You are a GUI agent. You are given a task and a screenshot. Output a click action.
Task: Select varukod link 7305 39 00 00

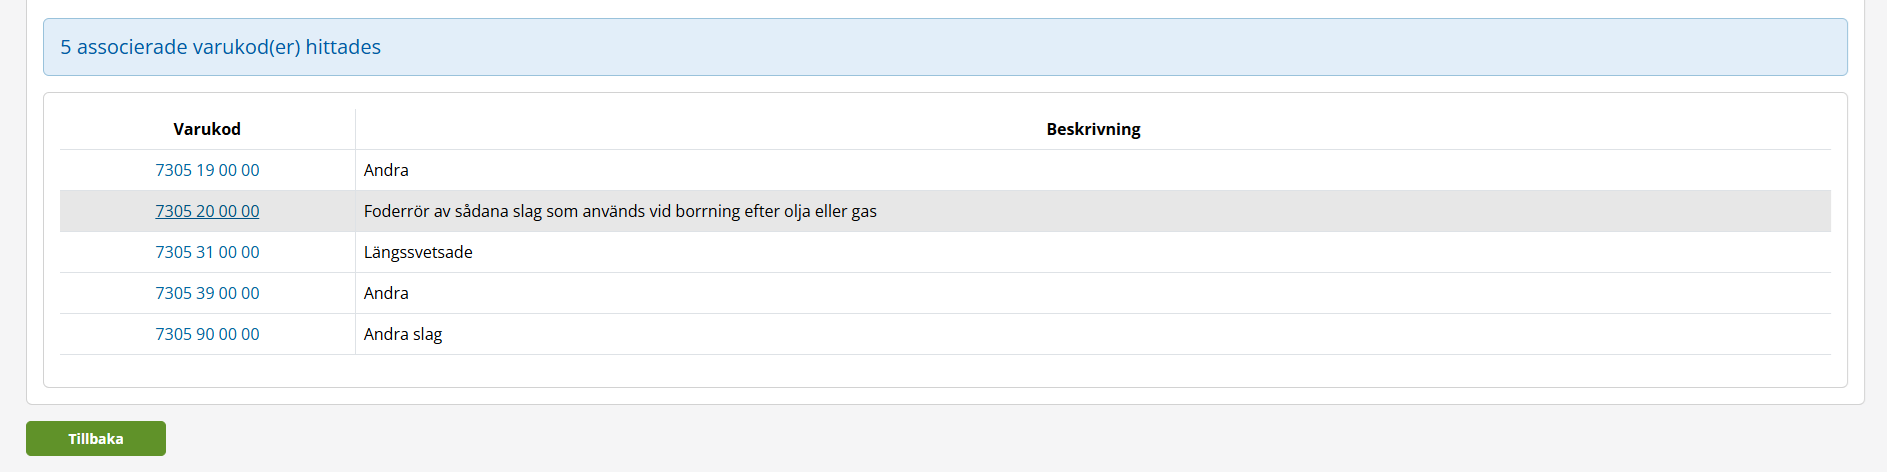click(x=207, y=293)
